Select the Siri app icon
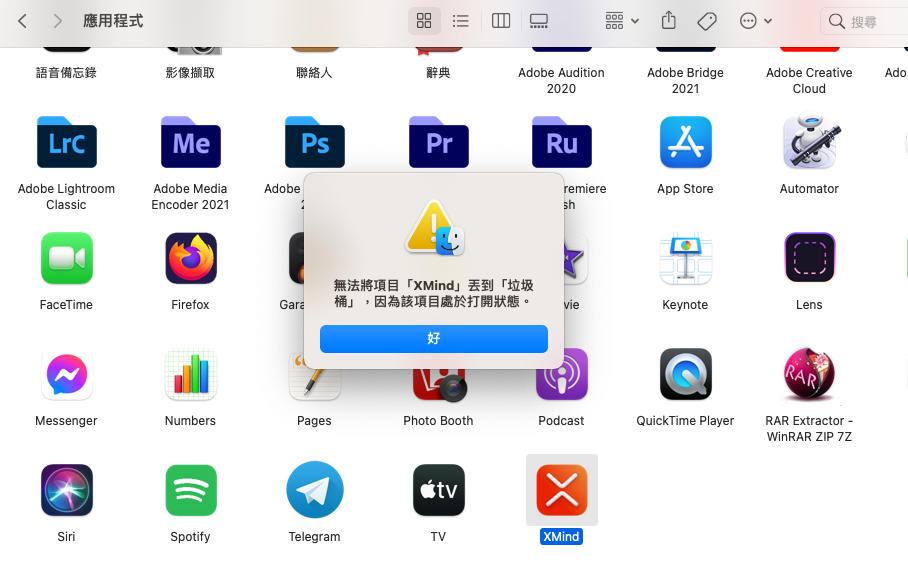 (x=67, y=490)
